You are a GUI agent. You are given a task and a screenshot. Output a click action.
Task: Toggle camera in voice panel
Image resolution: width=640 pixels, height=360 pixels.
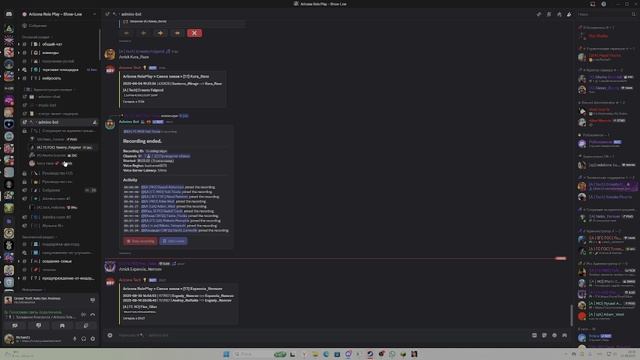(15, 325)
